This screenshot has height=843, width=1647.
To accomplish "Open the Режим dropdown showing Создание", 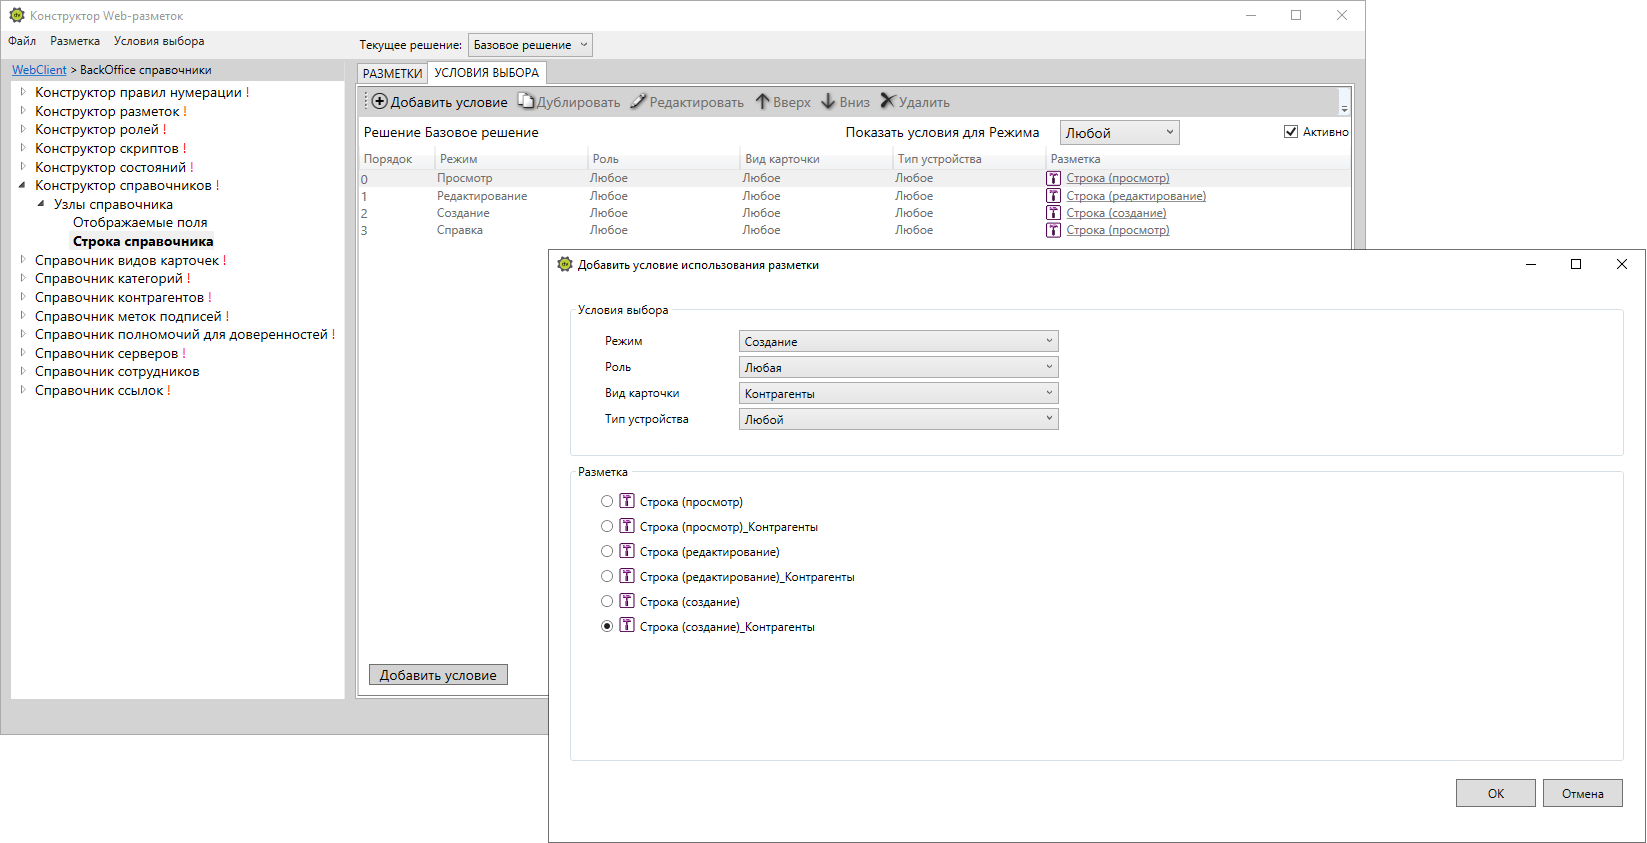I will click(898, 341).
